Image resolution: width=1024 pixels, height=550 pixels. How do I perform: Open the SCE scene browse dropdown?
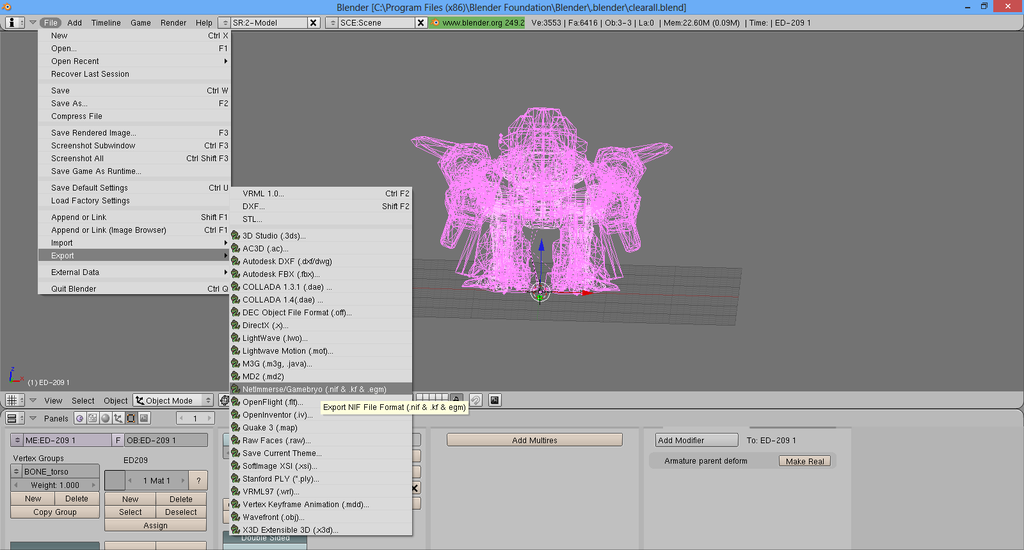[x=331, y=23]
